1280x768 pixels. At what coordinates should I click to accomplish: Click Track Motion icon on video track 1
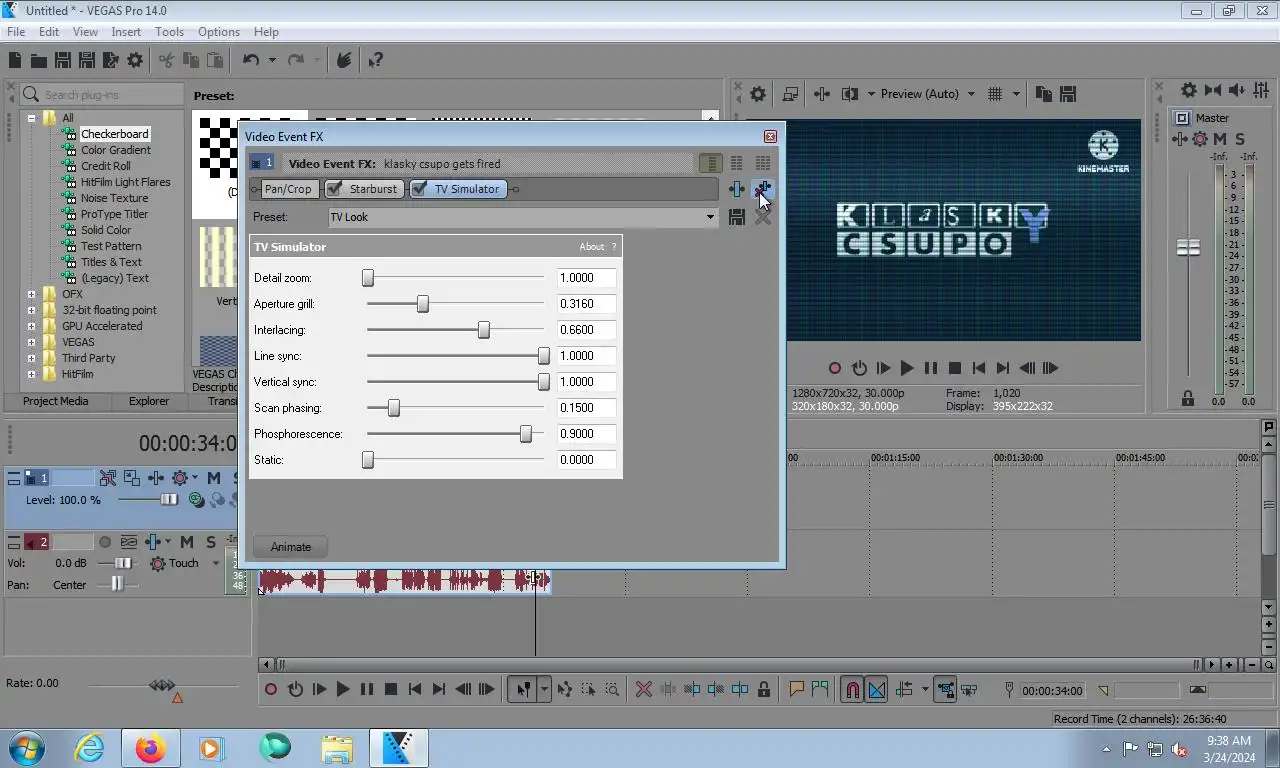[131, 478]
